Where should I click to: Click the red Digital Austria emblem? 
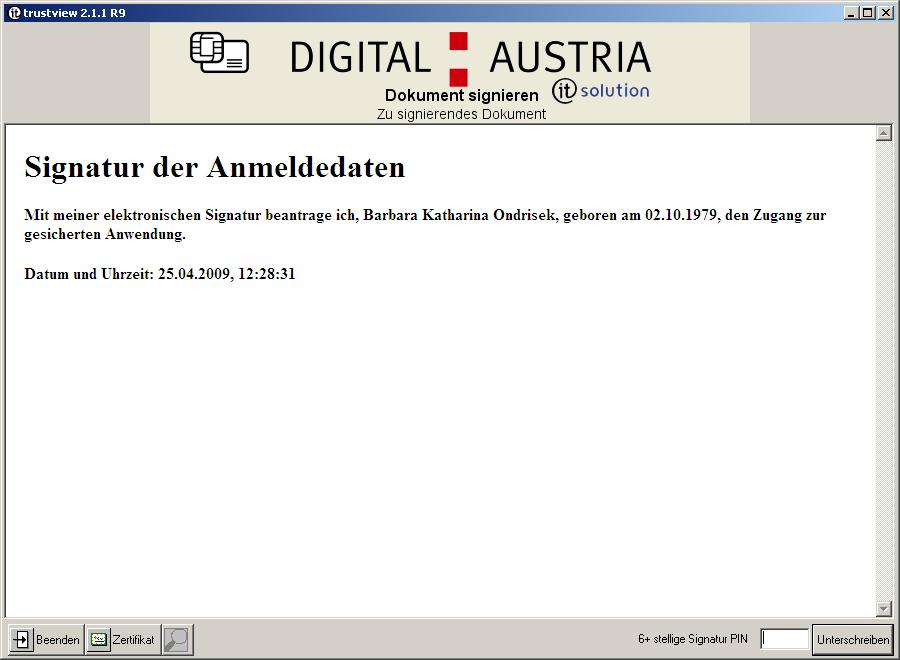(x=458, y=58)
